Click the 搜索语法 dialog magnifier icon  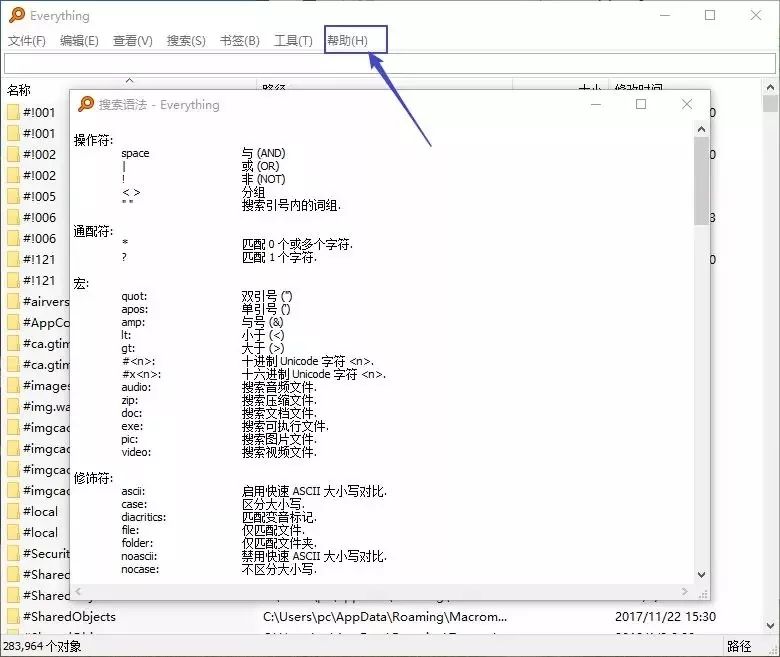[x=86, y=104]
